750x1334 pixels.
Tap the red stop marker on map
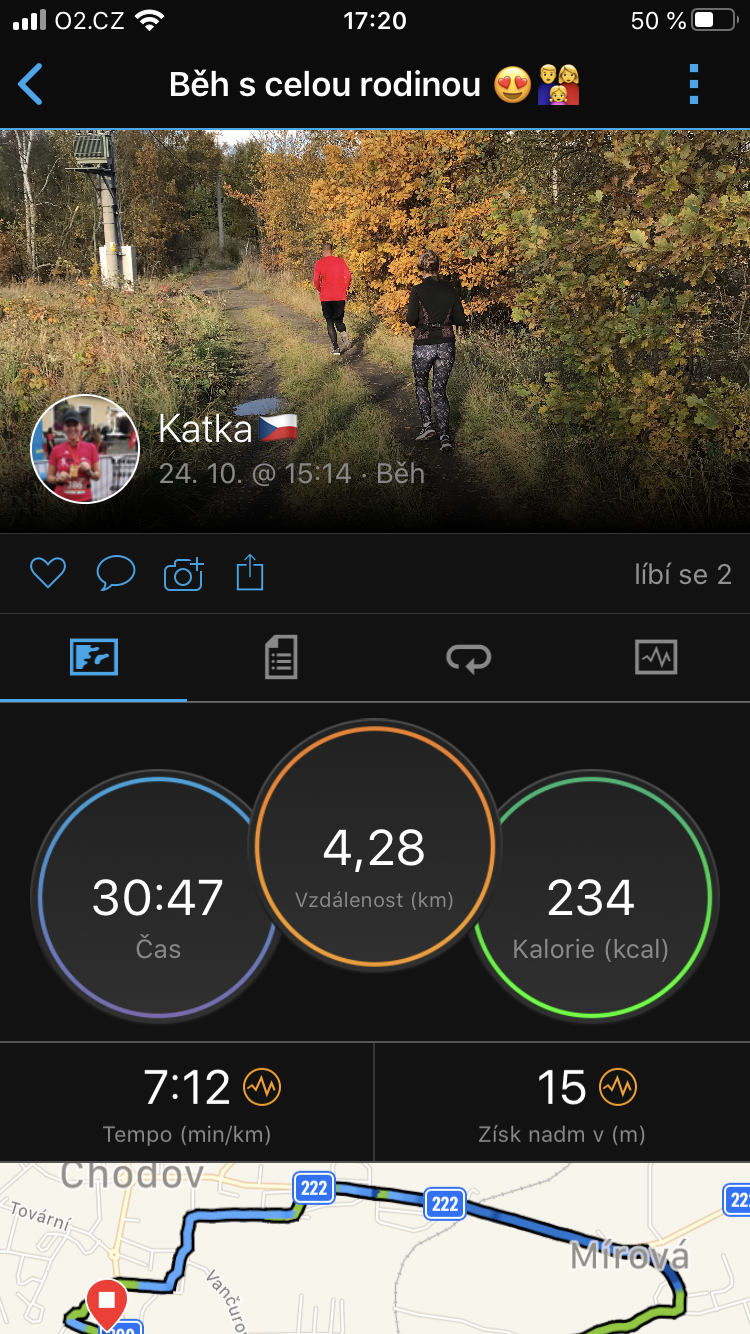(106, 1304)
